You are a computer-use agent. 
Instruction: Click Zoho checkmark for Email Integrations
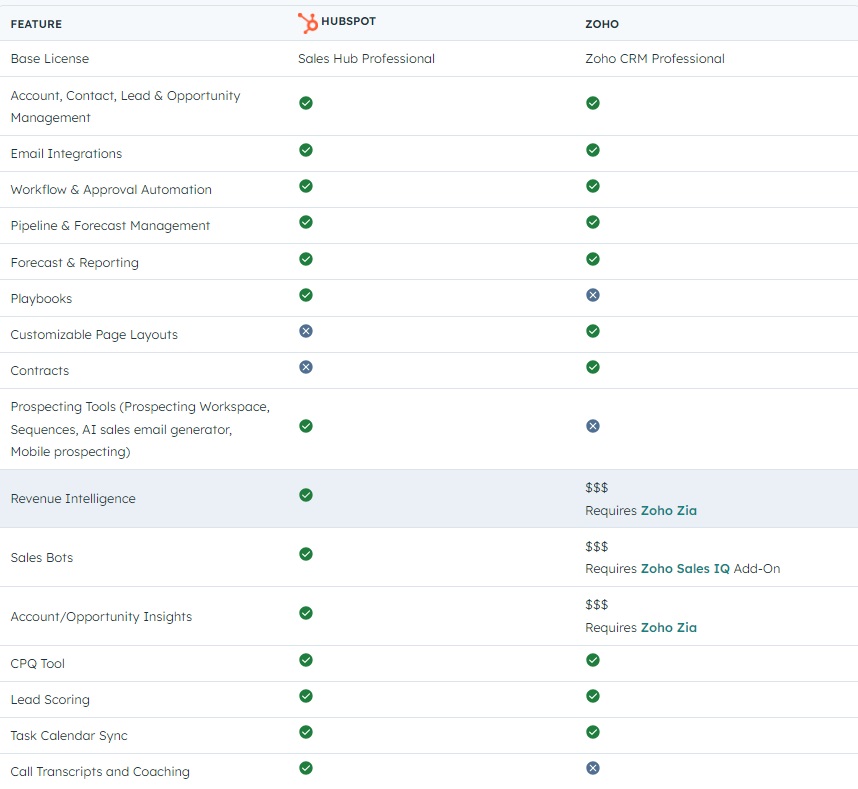593,150
